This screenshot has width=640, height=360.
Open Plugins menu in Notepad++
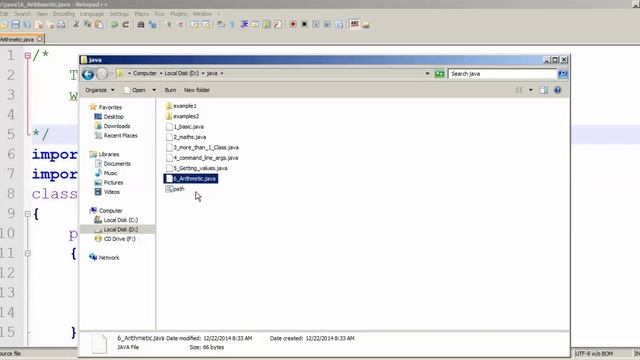point(178,14)
